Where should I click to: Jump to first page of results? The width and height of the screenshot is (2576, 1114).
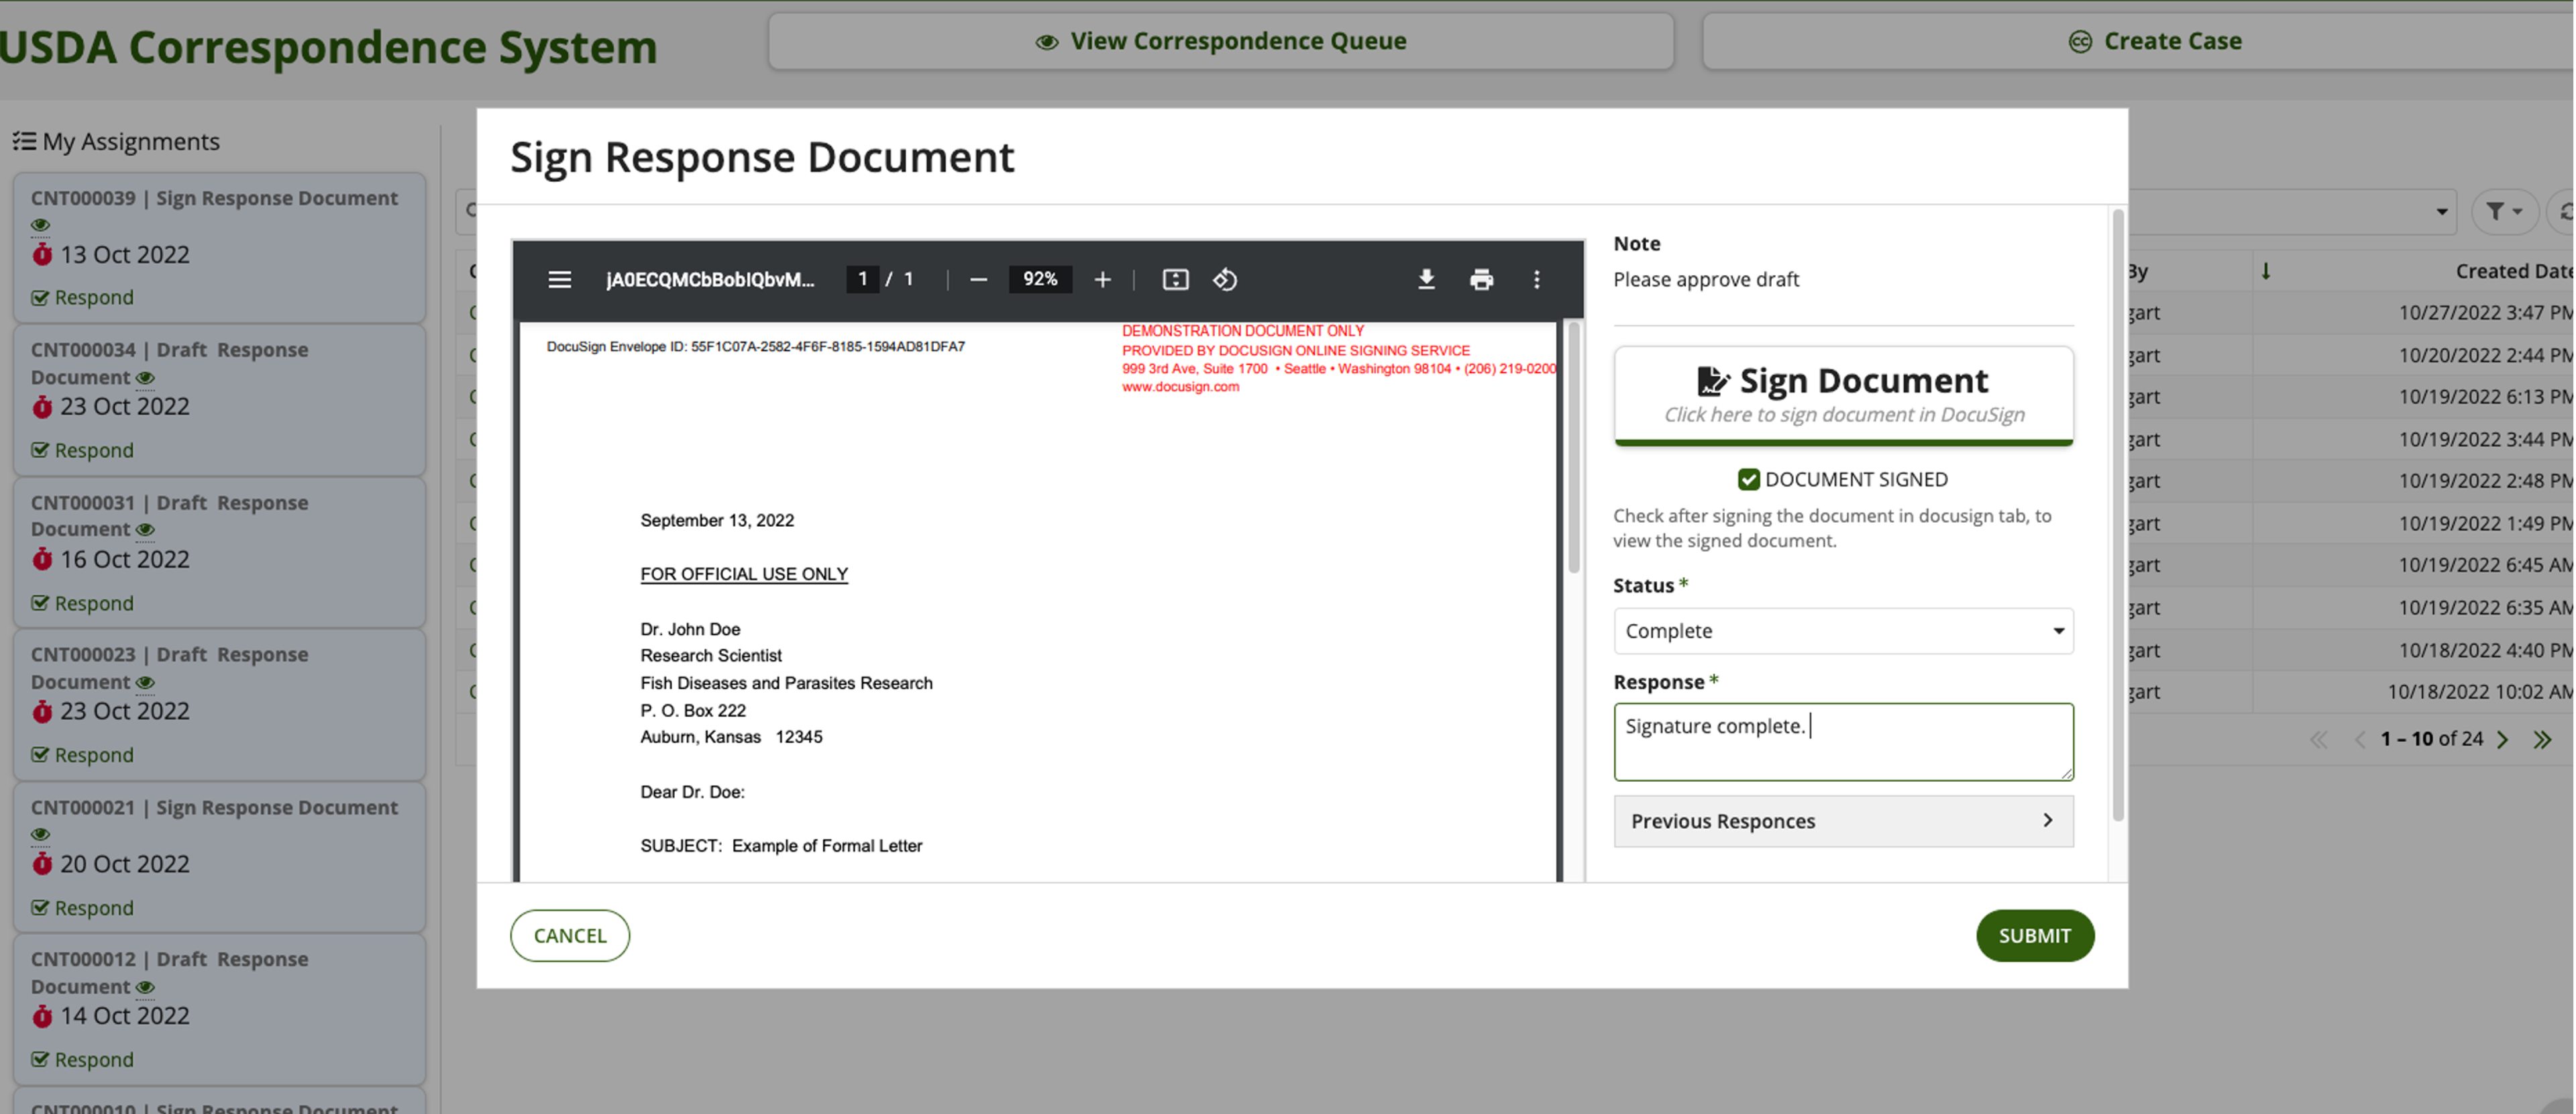pyautogui.click(x=2319, y=739)
